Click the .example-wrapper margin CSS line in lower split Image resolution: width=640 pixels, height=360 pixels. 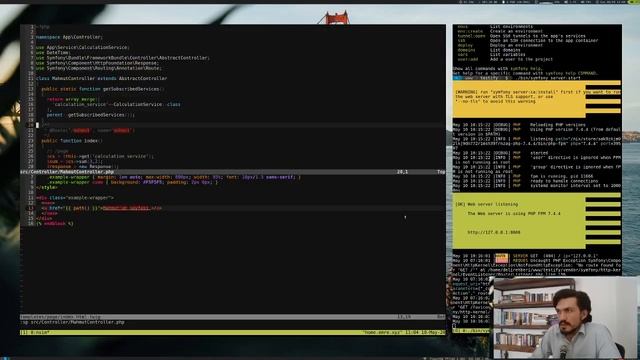[x=174, y=177]
